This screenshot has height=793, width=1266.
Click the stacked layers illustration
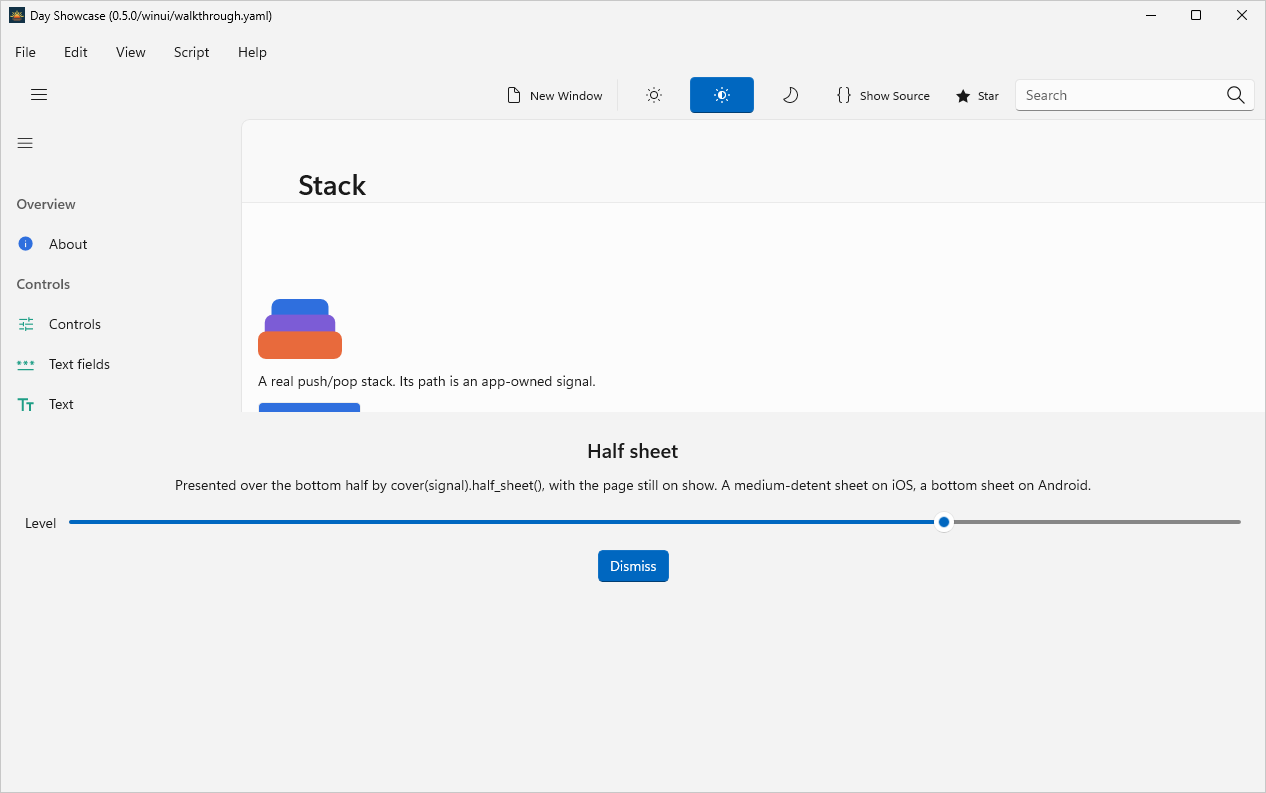coord(300,329)
